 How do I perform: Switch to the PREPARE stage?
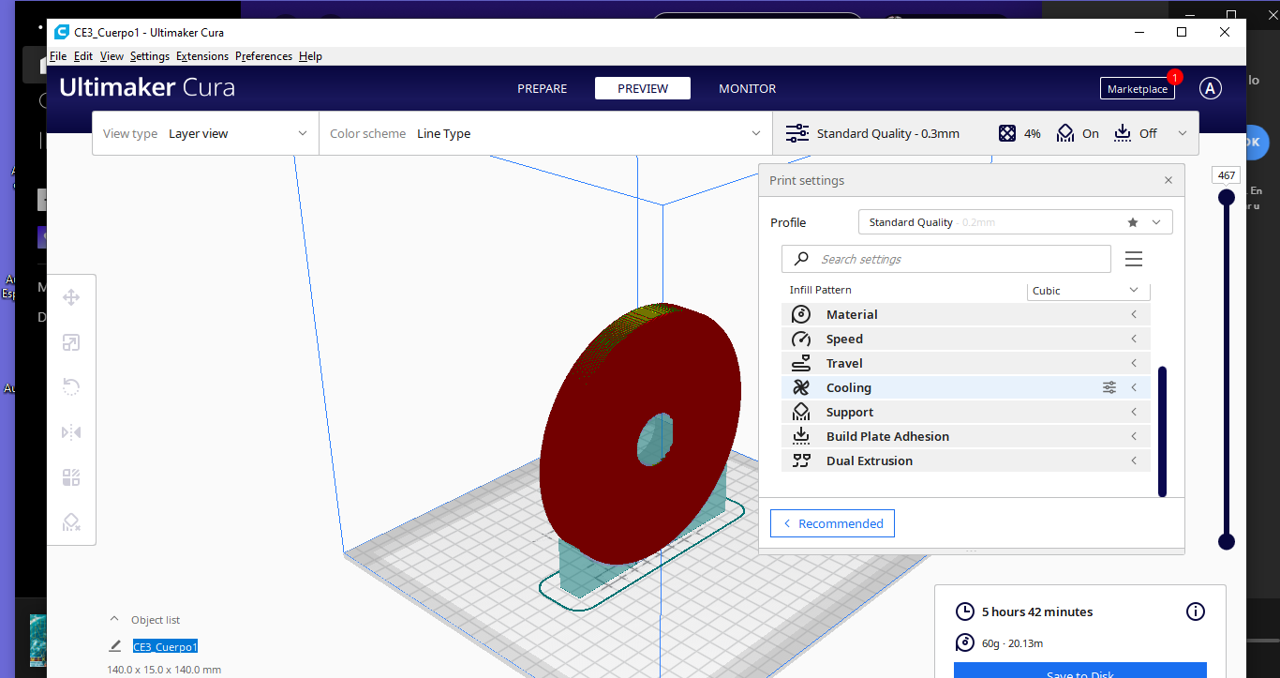click(542, 88)
